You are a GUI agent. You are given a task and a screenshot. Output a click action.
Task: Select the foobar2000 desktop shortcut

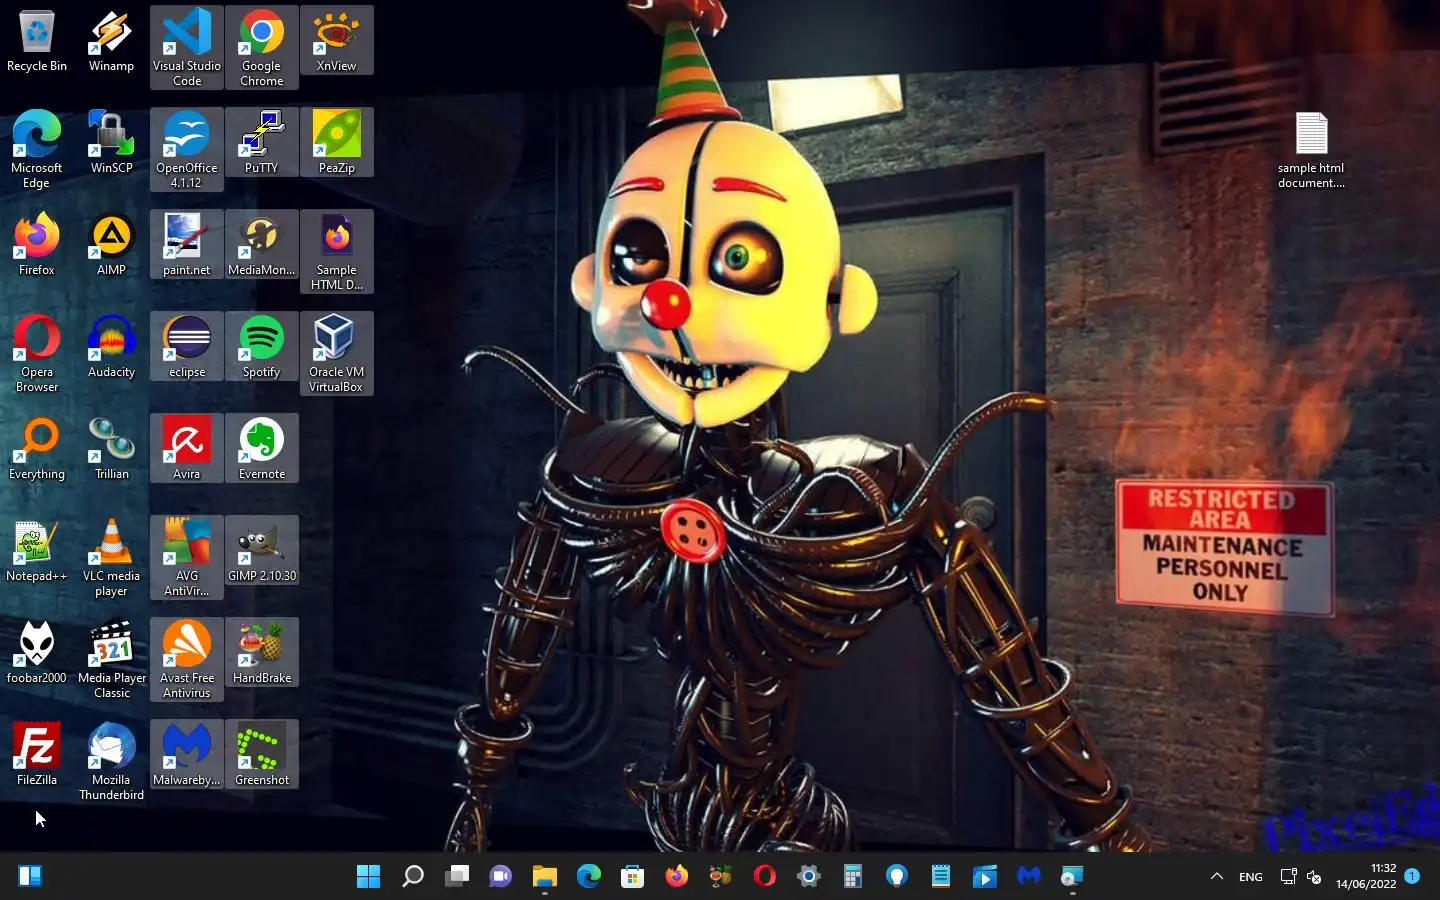37,652
